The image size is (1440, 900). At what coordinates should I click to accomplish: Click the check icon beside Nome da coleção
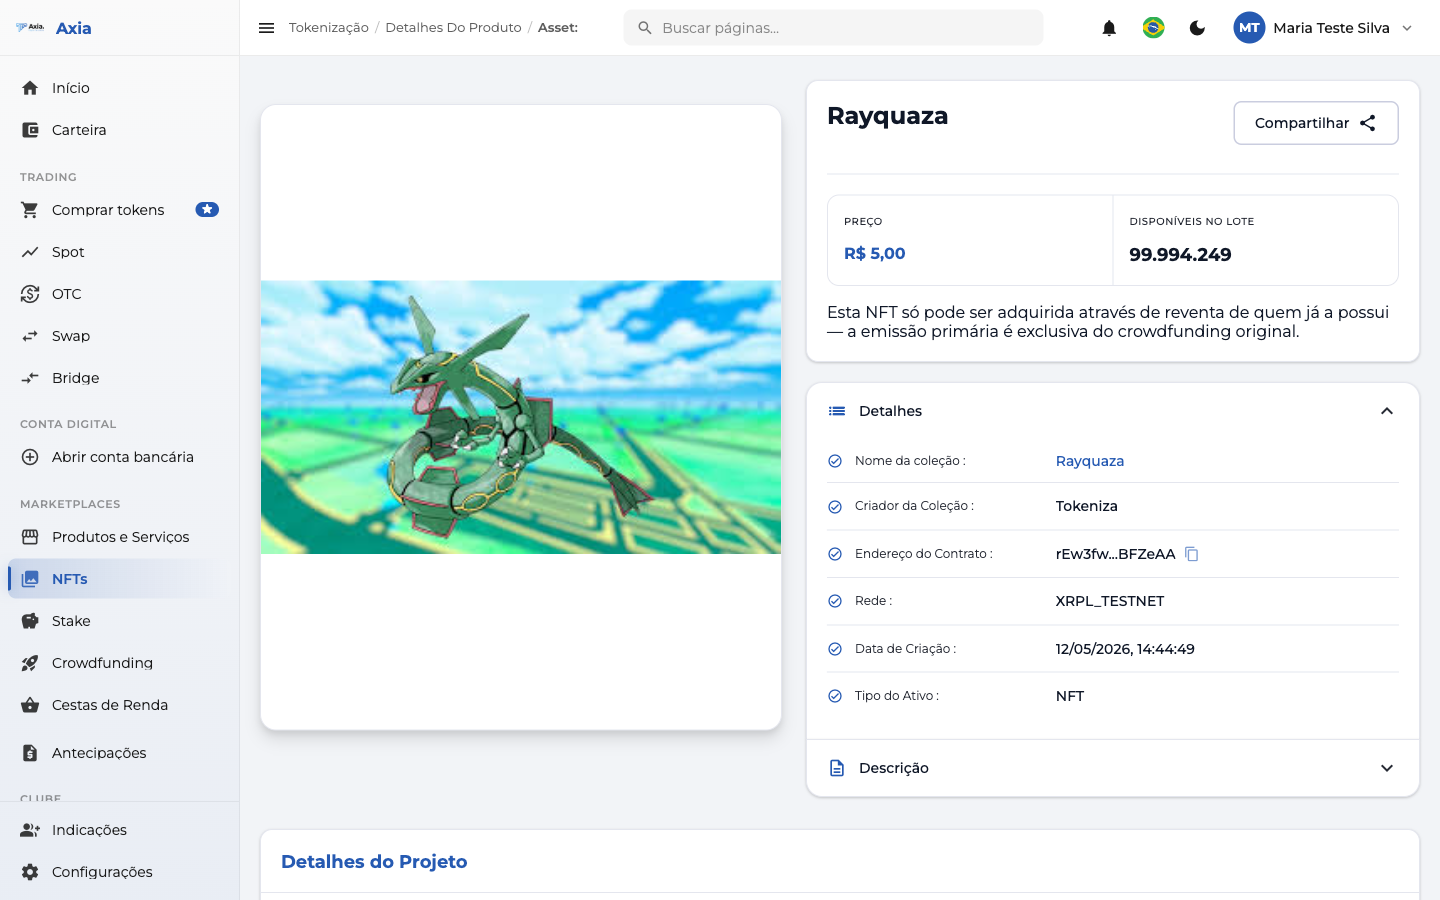pyautogui.click(x=835, y=461)
